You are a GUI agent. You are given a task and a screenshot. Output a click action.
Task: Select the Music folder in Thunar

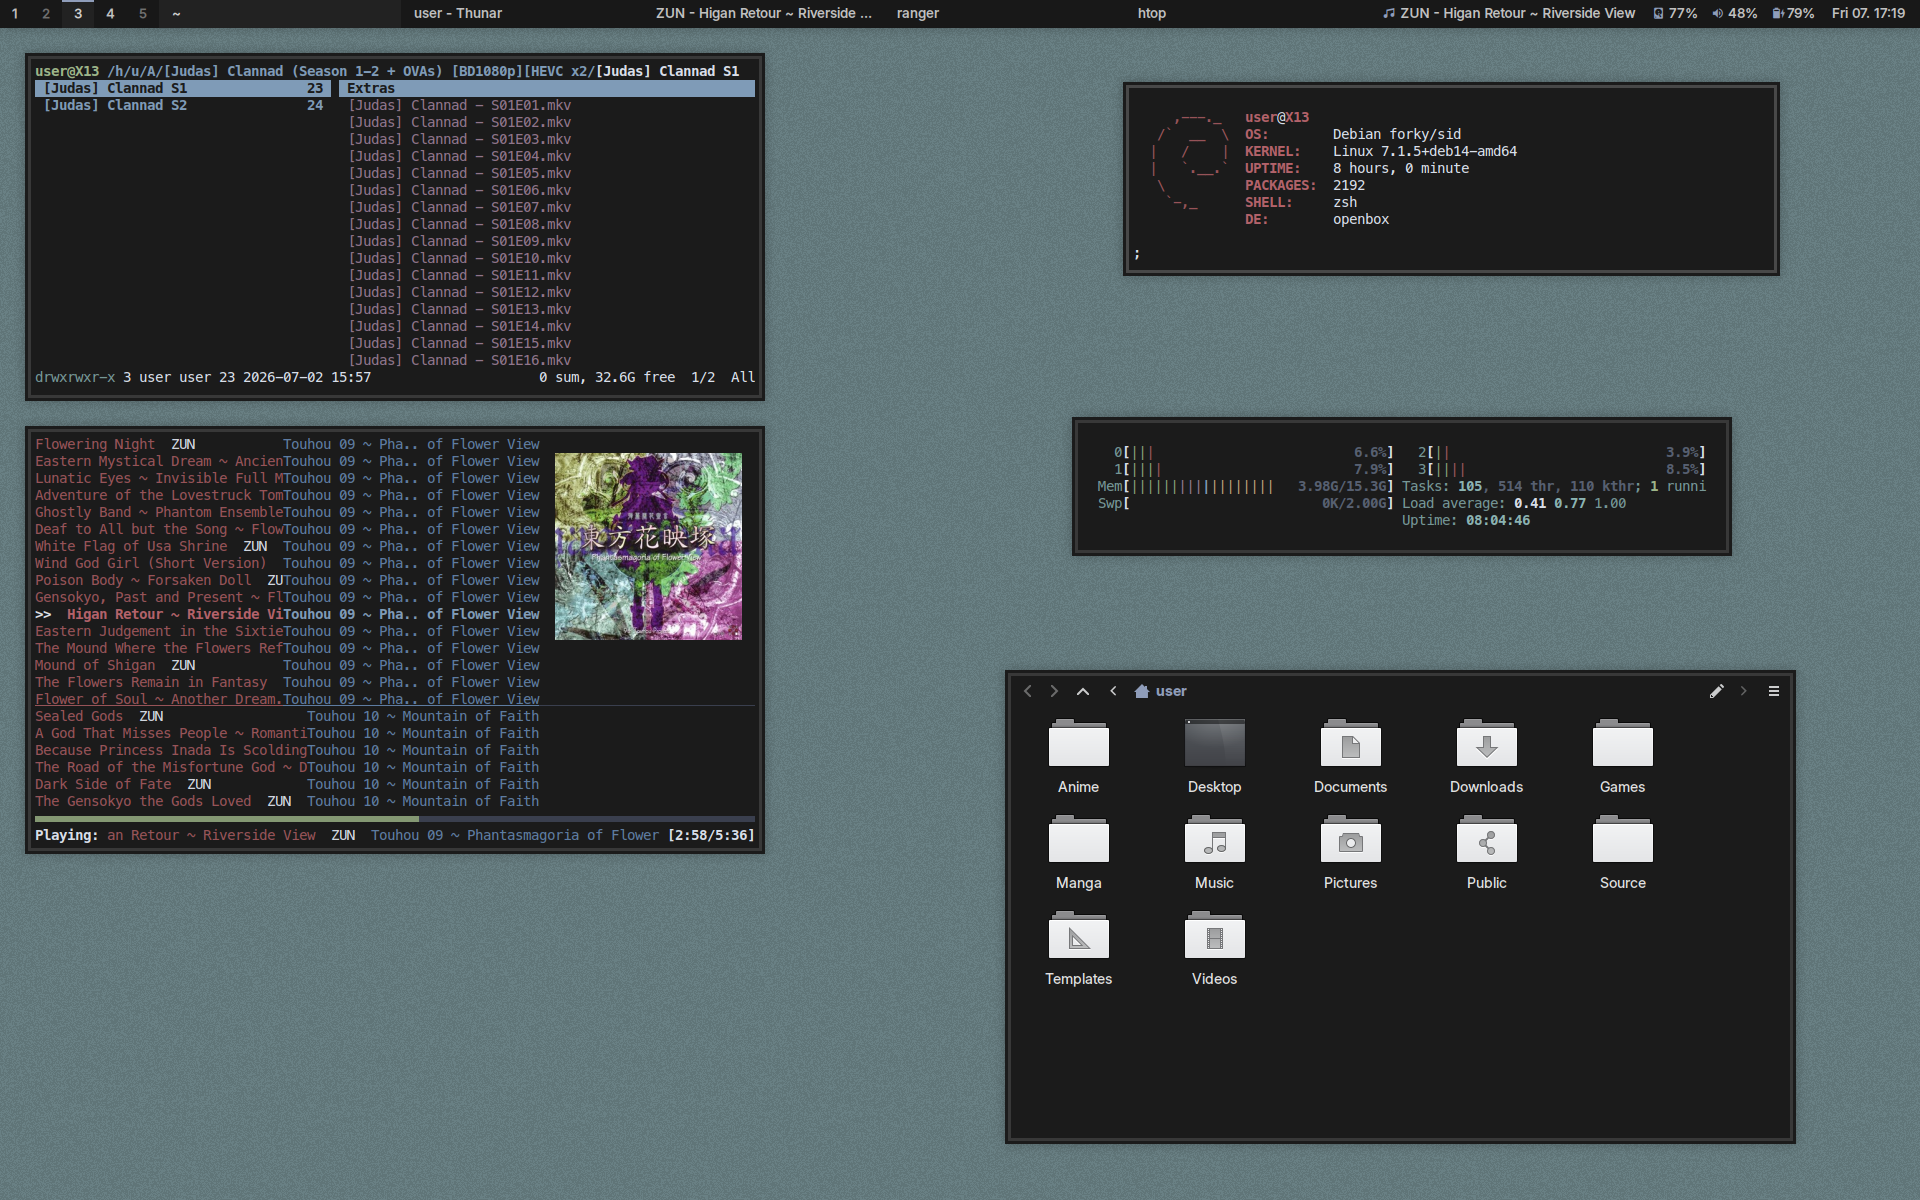(x=1214, y=852)
